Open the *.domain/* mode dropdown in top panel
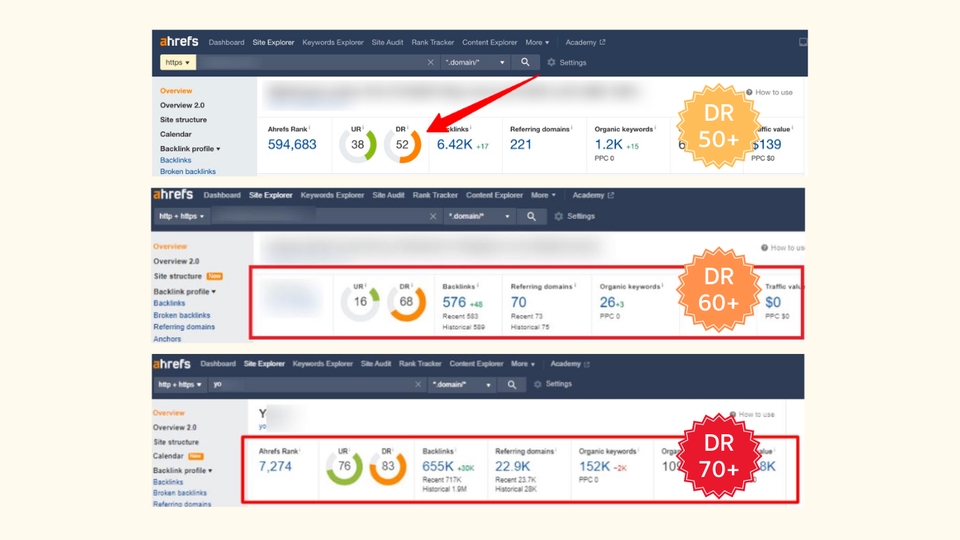Image resolution: width=960 pixels, height=540 pixels. coord(474,62)
